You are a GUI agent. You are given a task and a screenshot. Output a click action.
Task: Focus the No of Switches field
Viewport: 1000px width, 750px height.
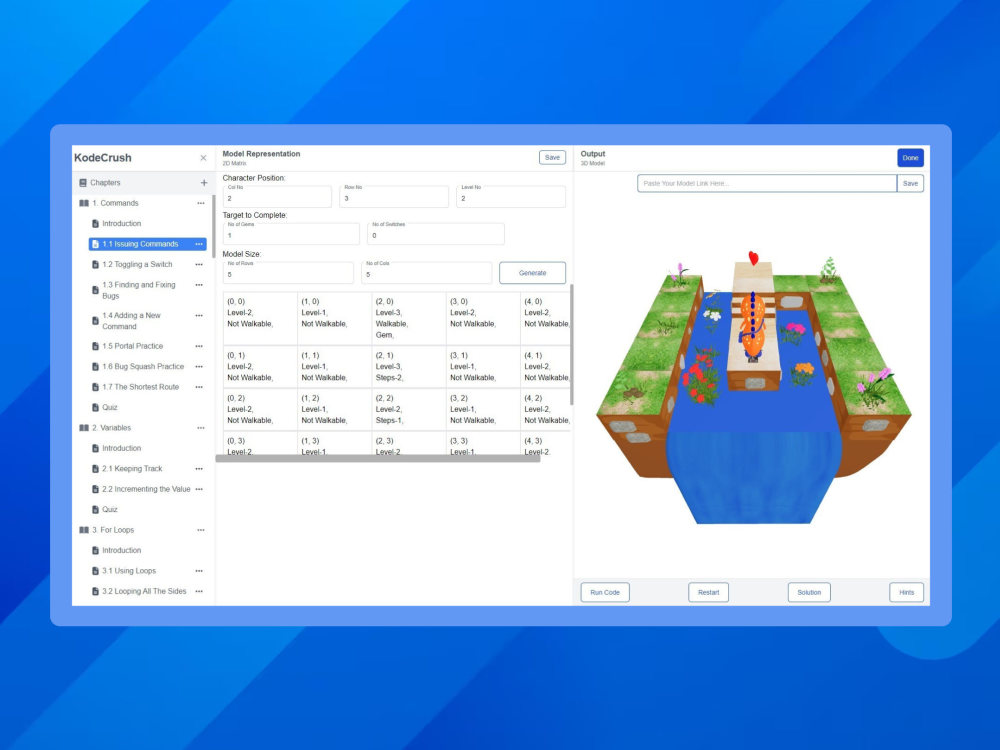pyautogui.click(x=436, y=234)
